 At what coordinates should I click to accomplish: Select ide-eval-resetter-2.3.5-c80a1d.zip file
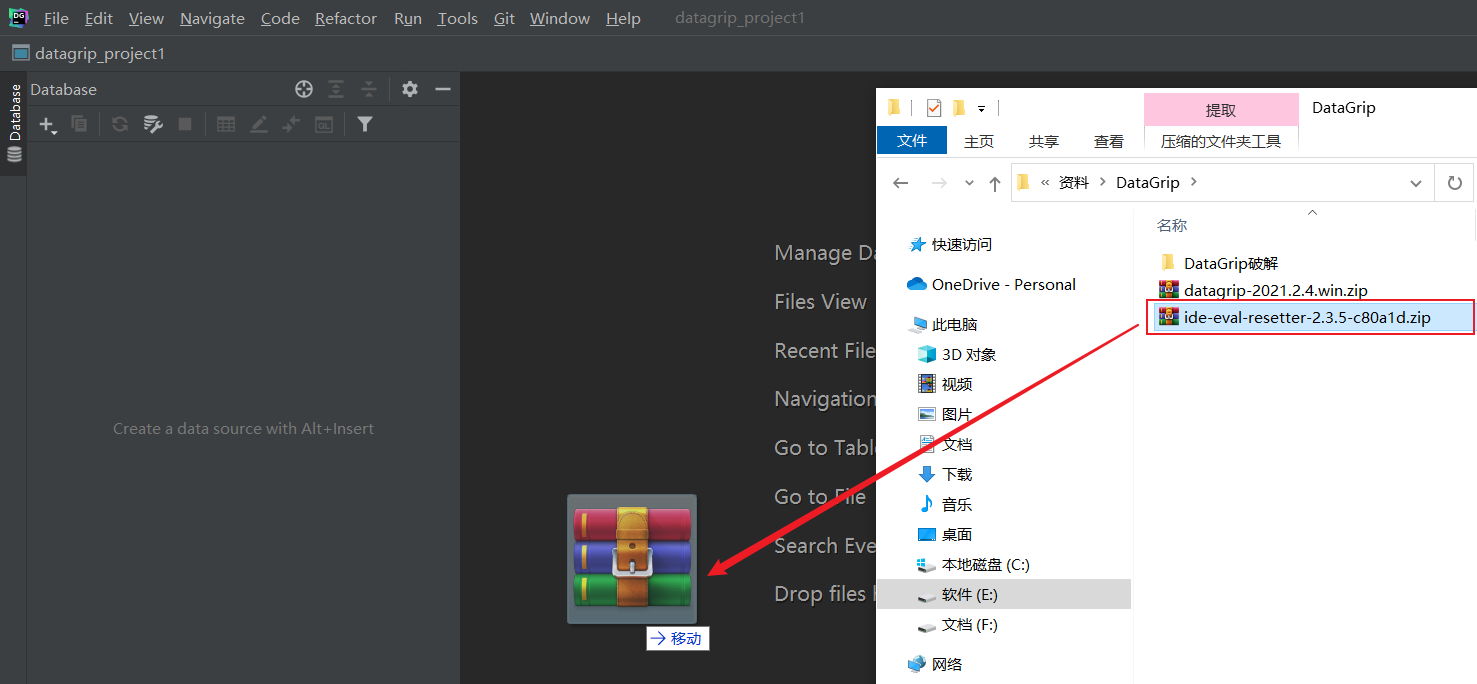(x=1310, y=318)
